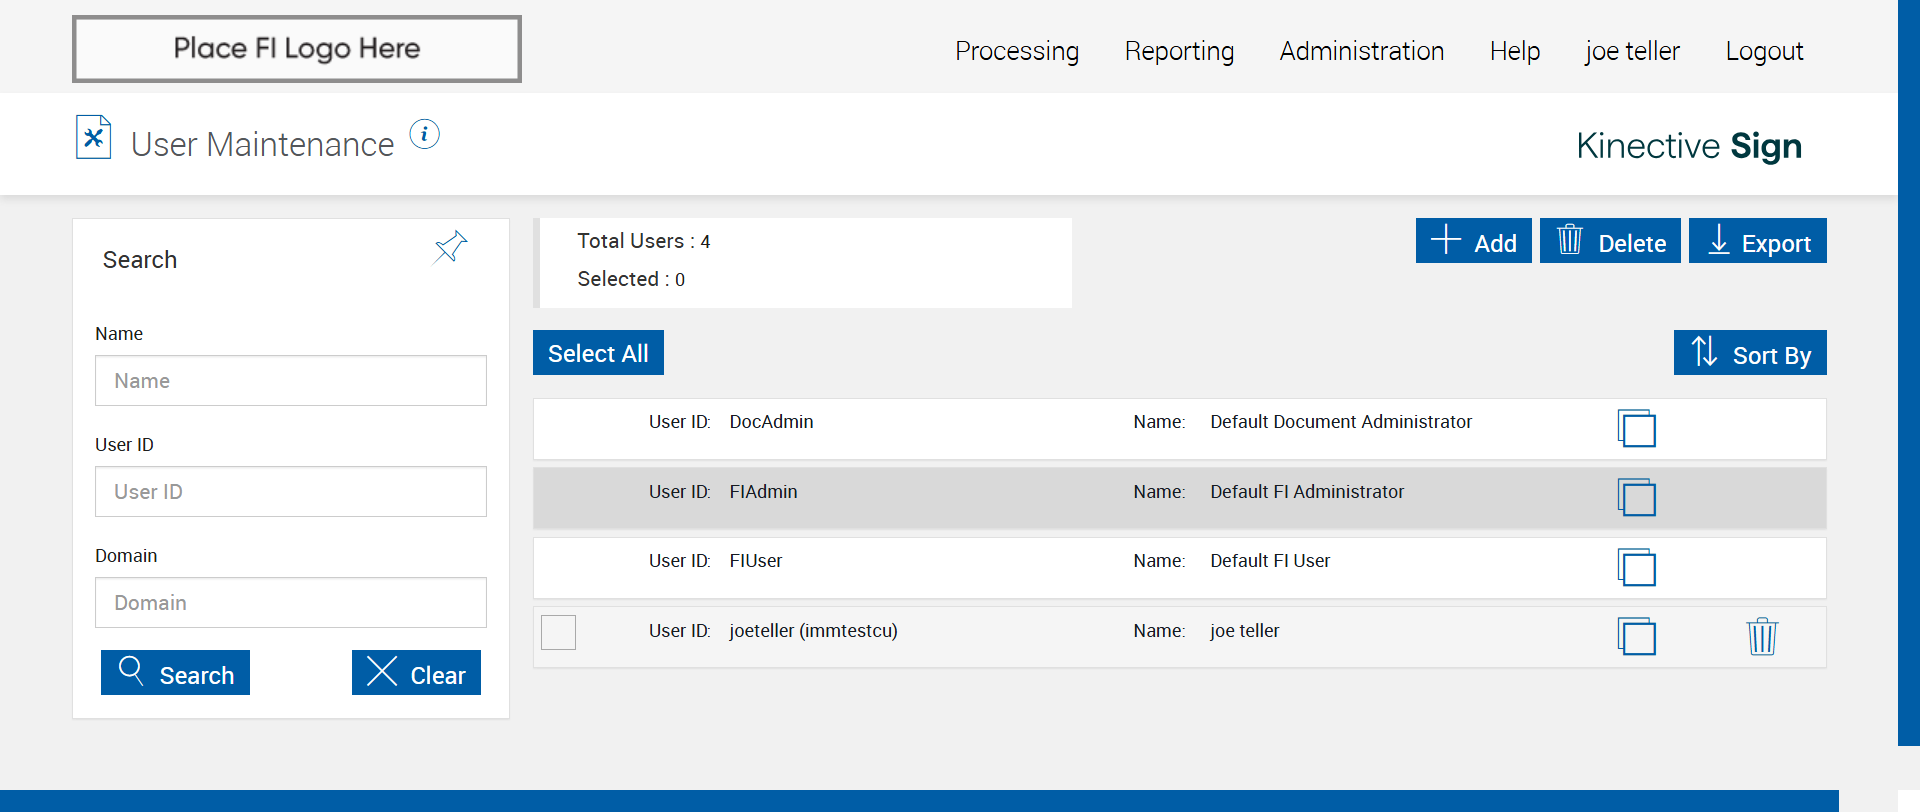Click into the Domain input field
The height and width of the screenshot is (812, 1920).
click(290, 603)
